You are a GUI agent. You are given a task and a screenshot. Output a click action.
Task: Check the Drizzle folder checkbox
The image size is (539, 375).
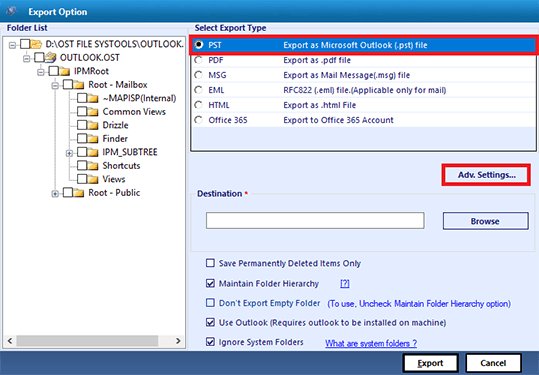coord(82,125)
